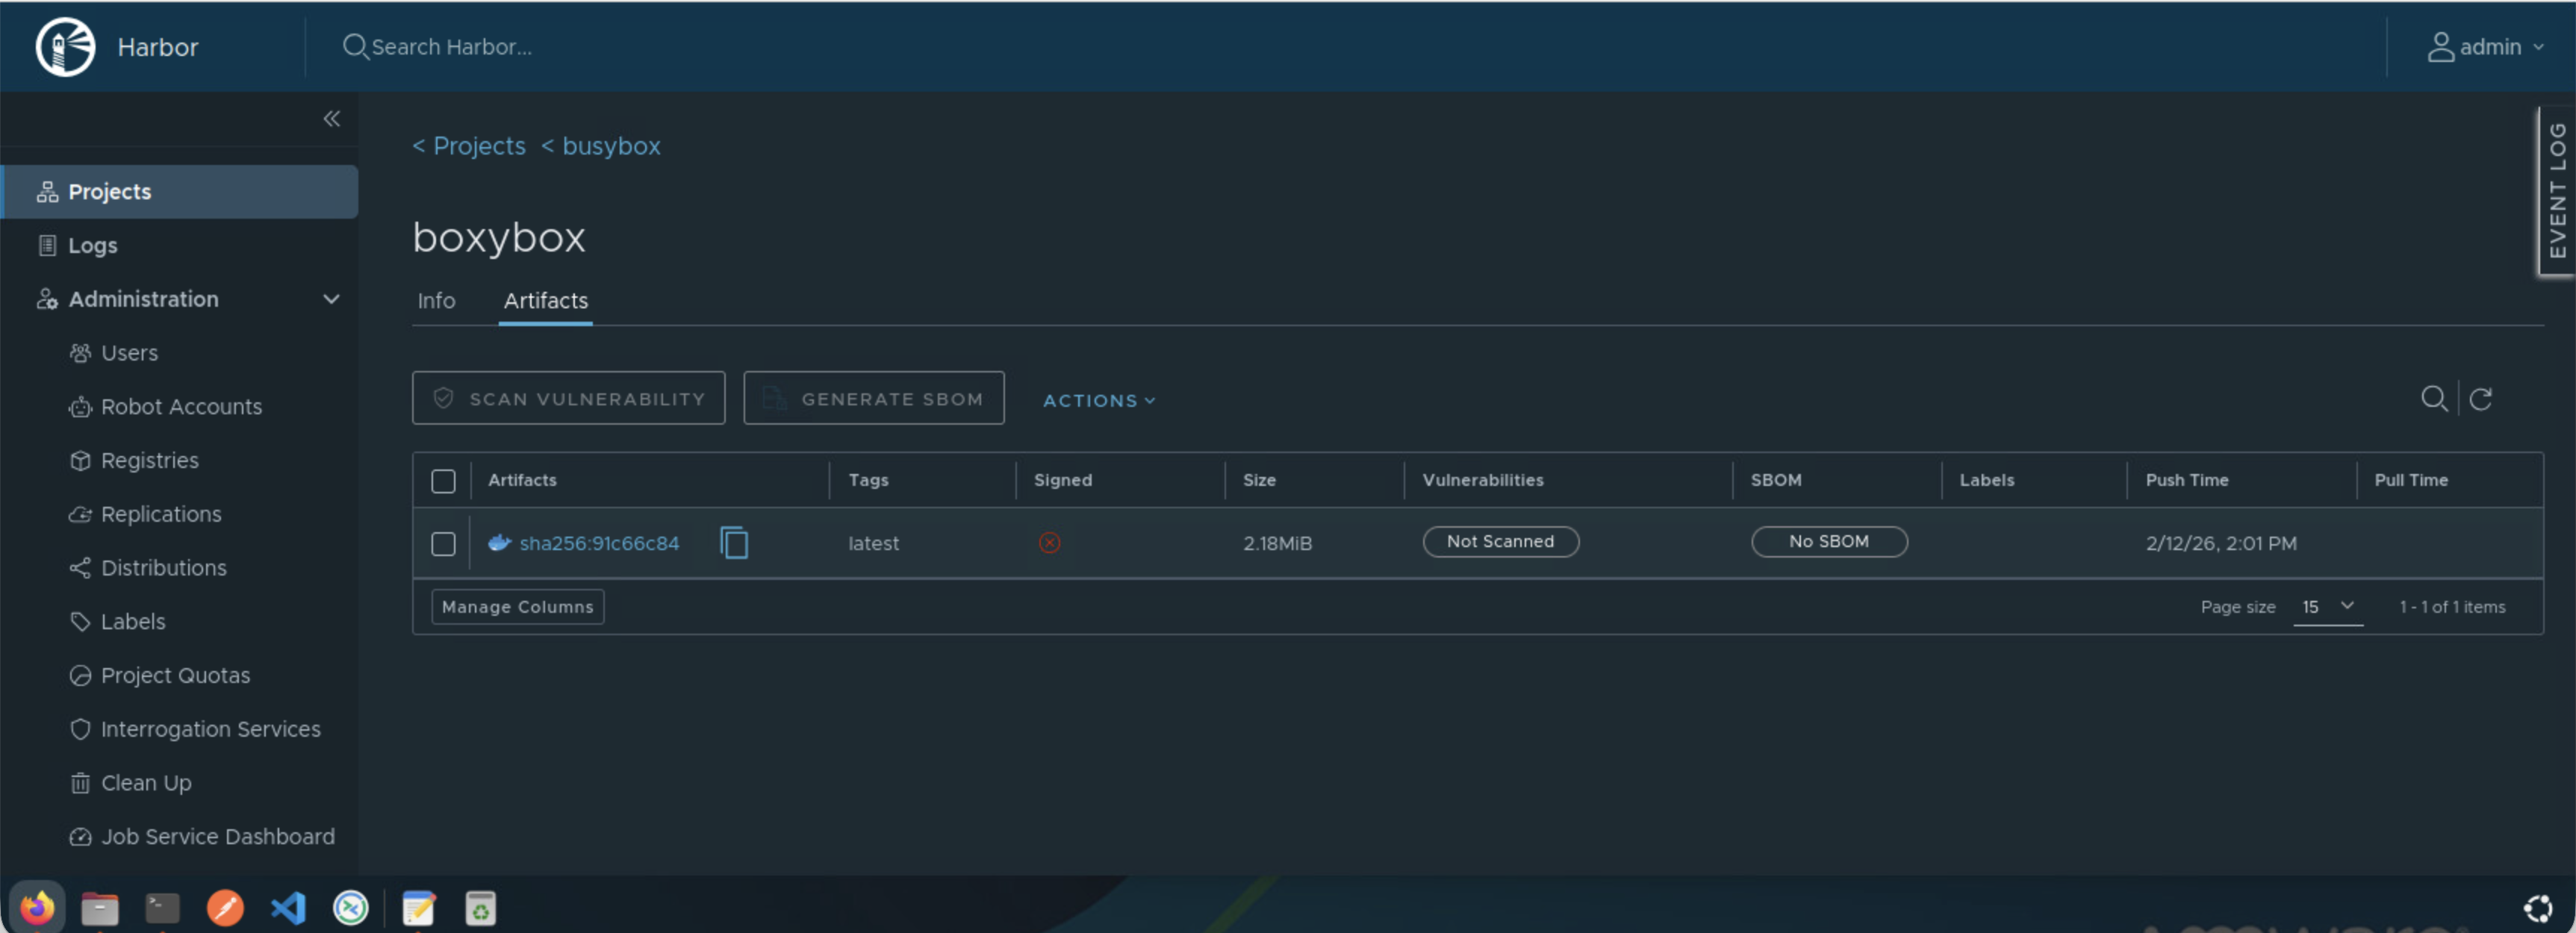Launch the Terminal from taskbar
The image size is (2576, 933).
click(x=162, y=908)
